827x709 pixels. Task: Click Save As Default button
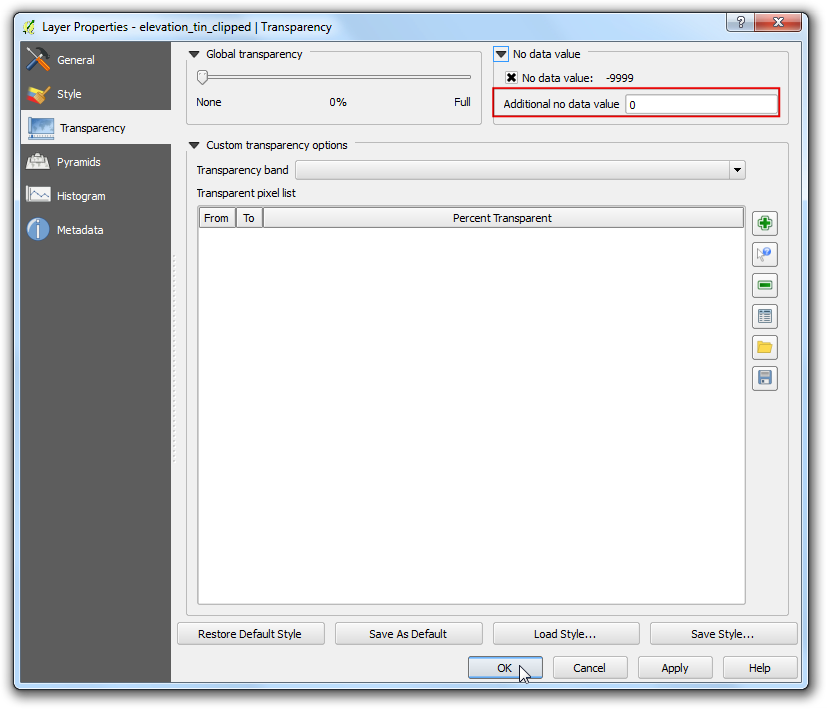[408, 634]
